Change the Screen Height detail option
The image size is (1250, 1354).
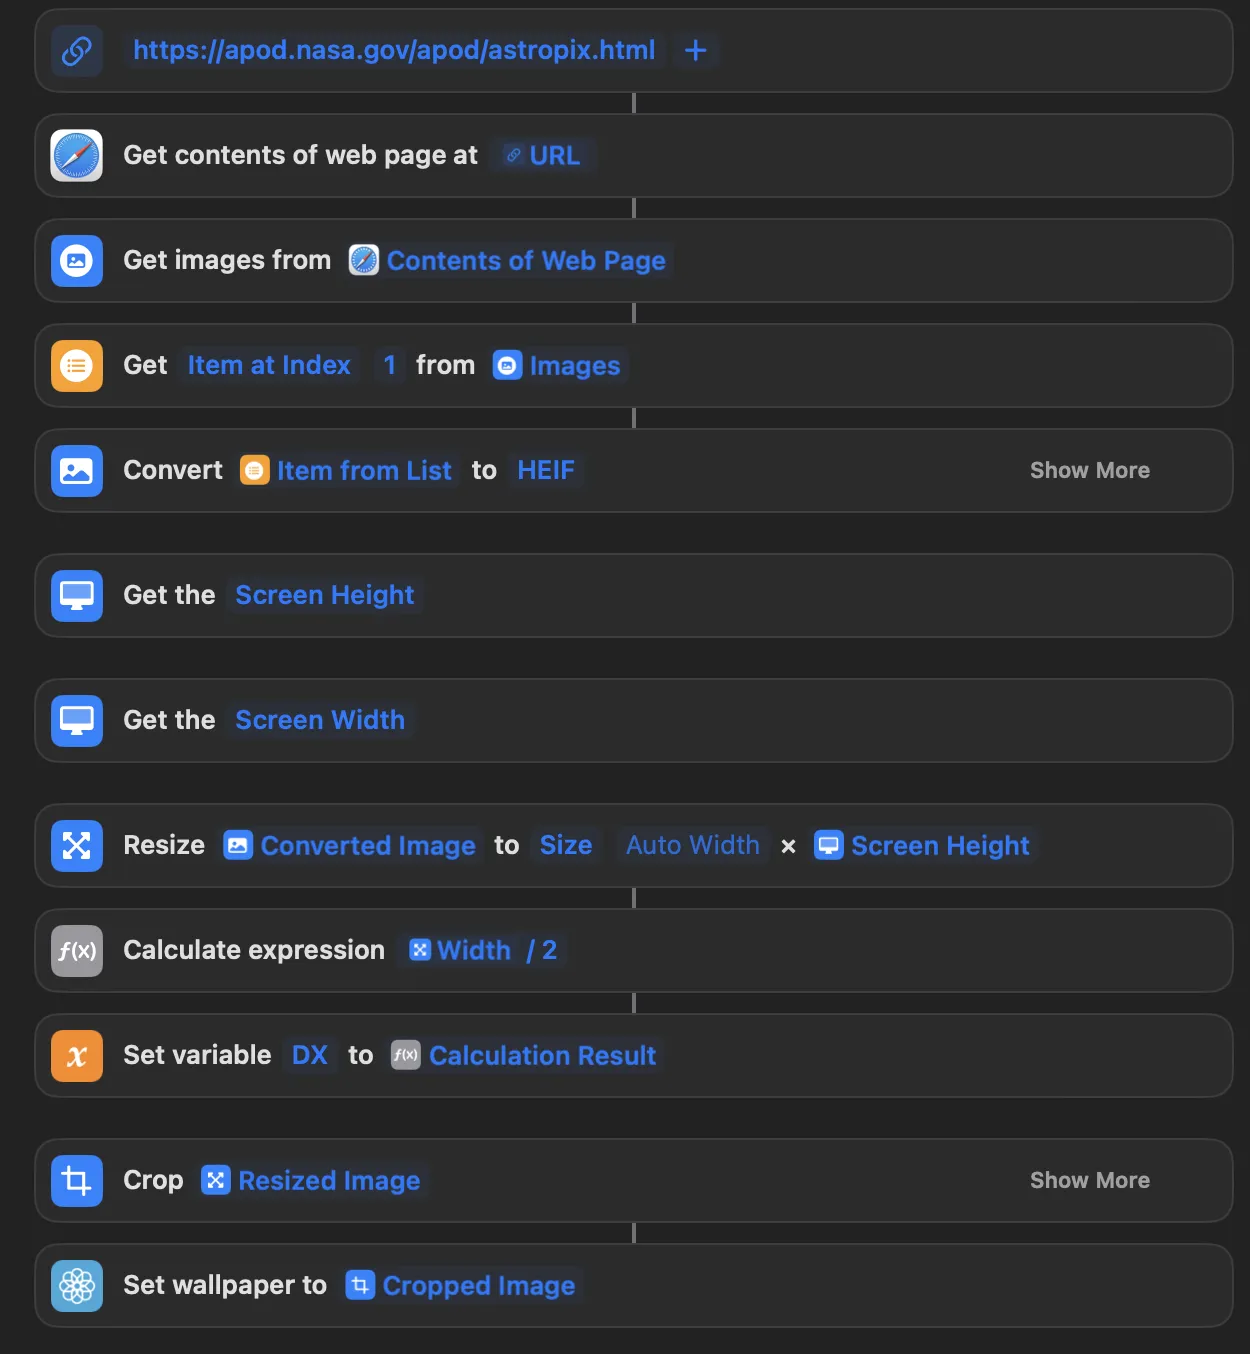pos(324,596)
